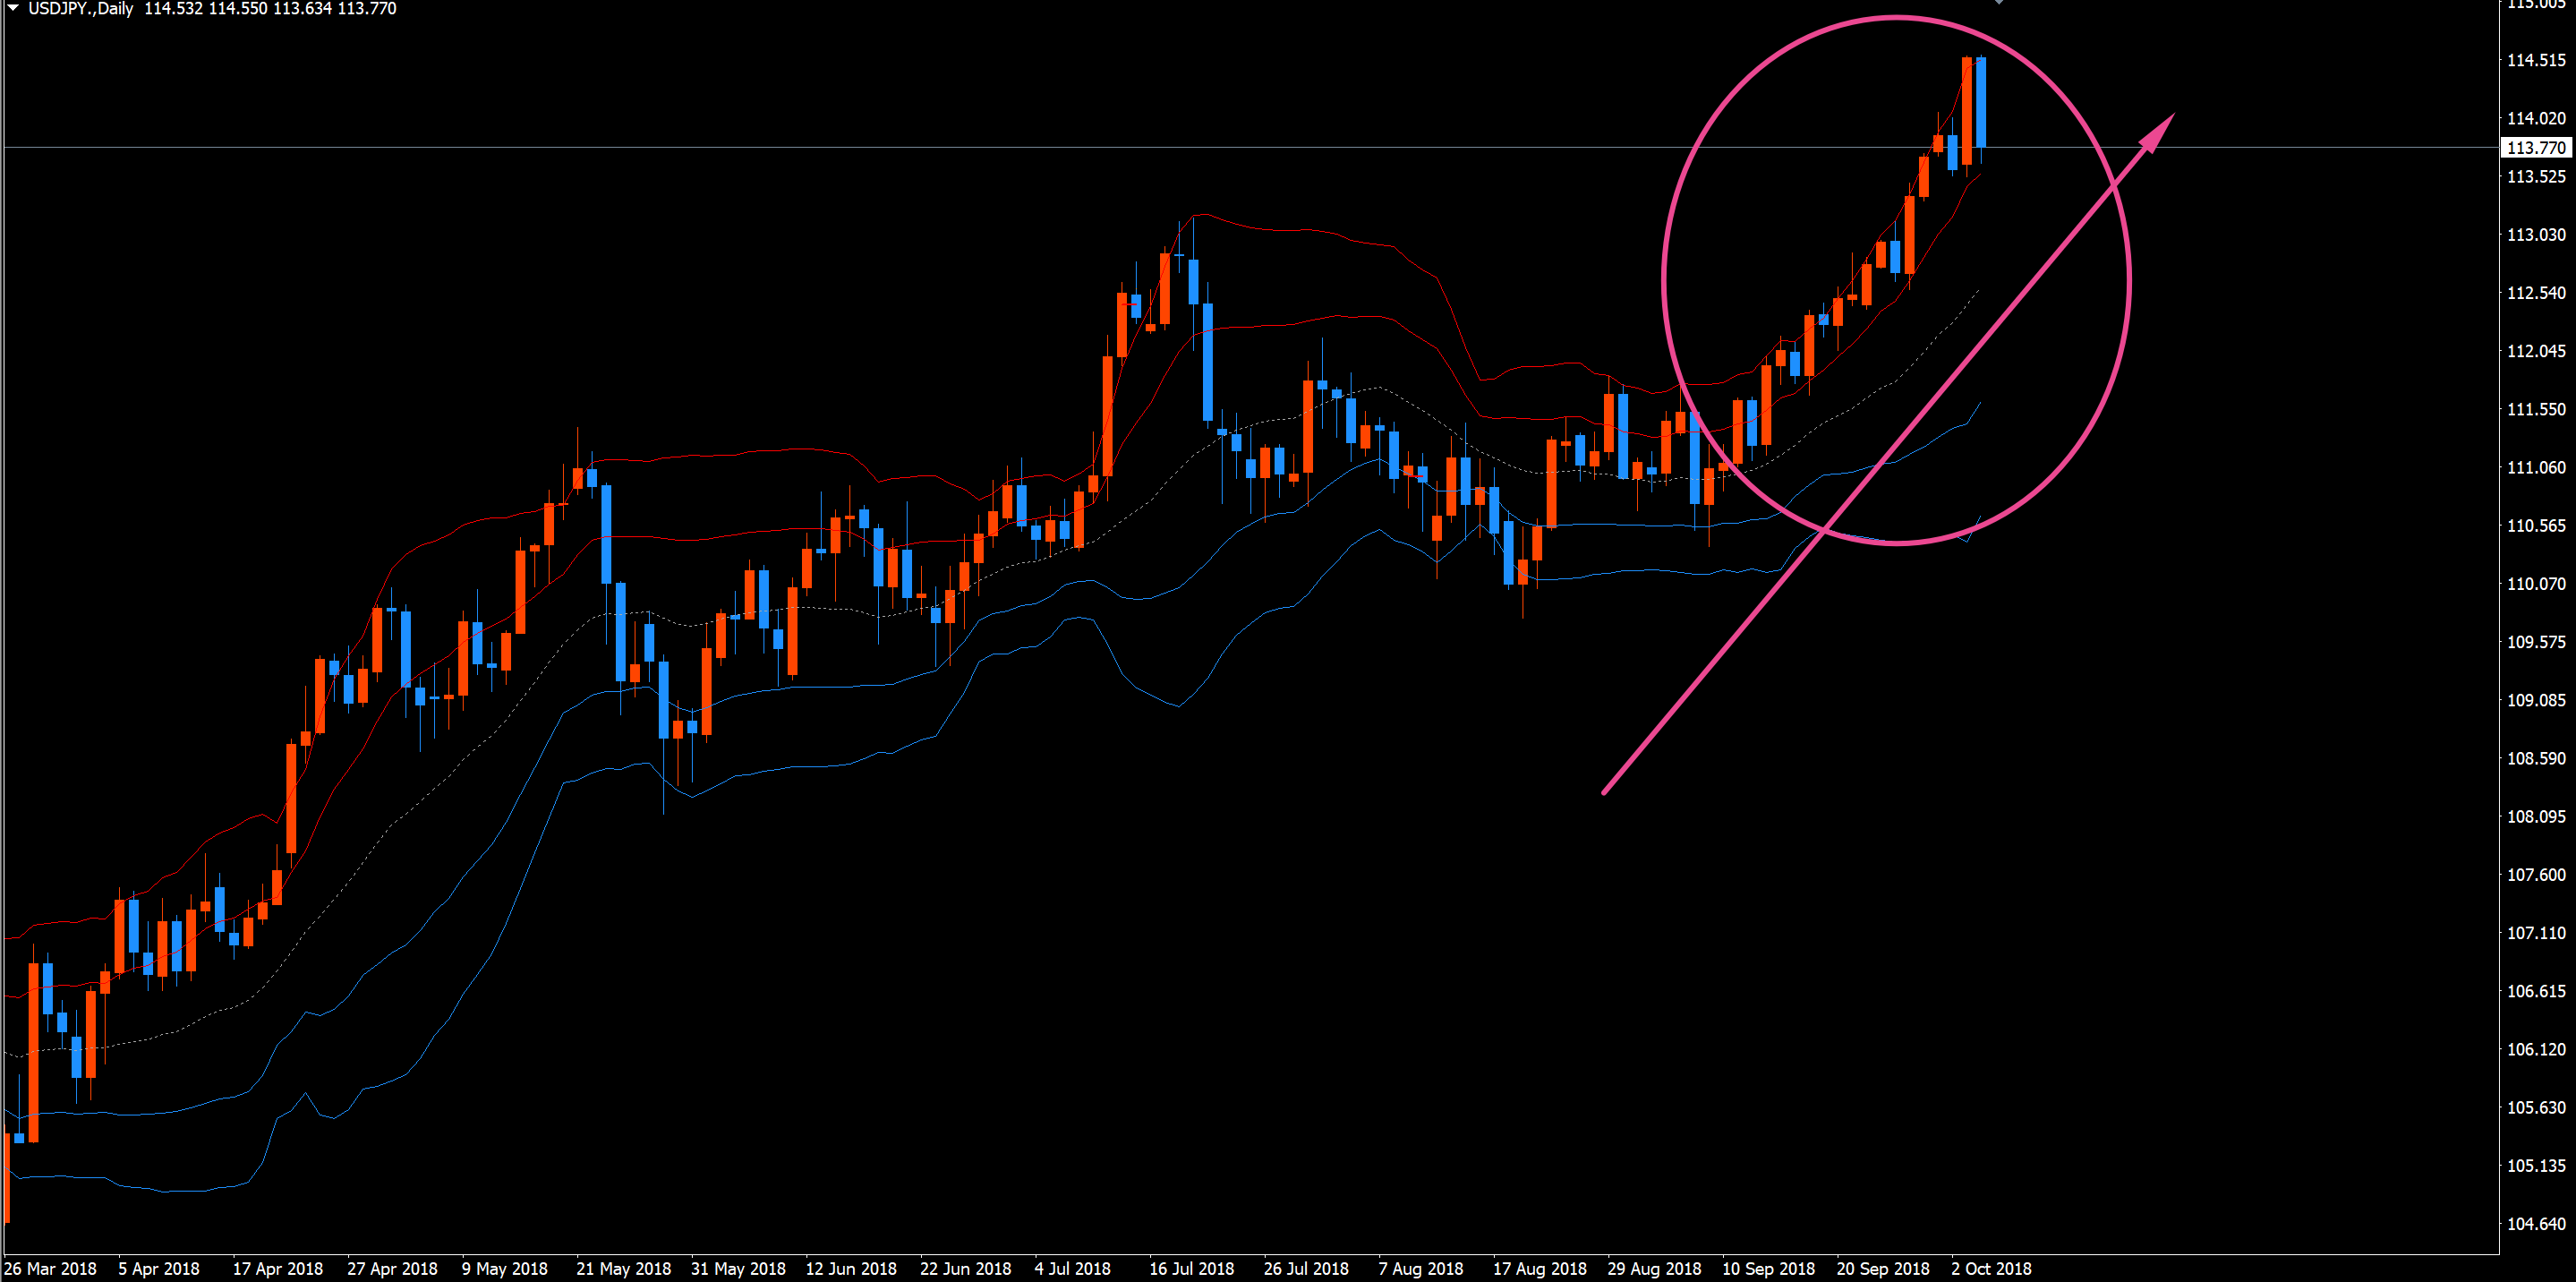Click the 112.045 price axis label
This screenshot has width=2576, height=1282.
[x=2535, y=351]
